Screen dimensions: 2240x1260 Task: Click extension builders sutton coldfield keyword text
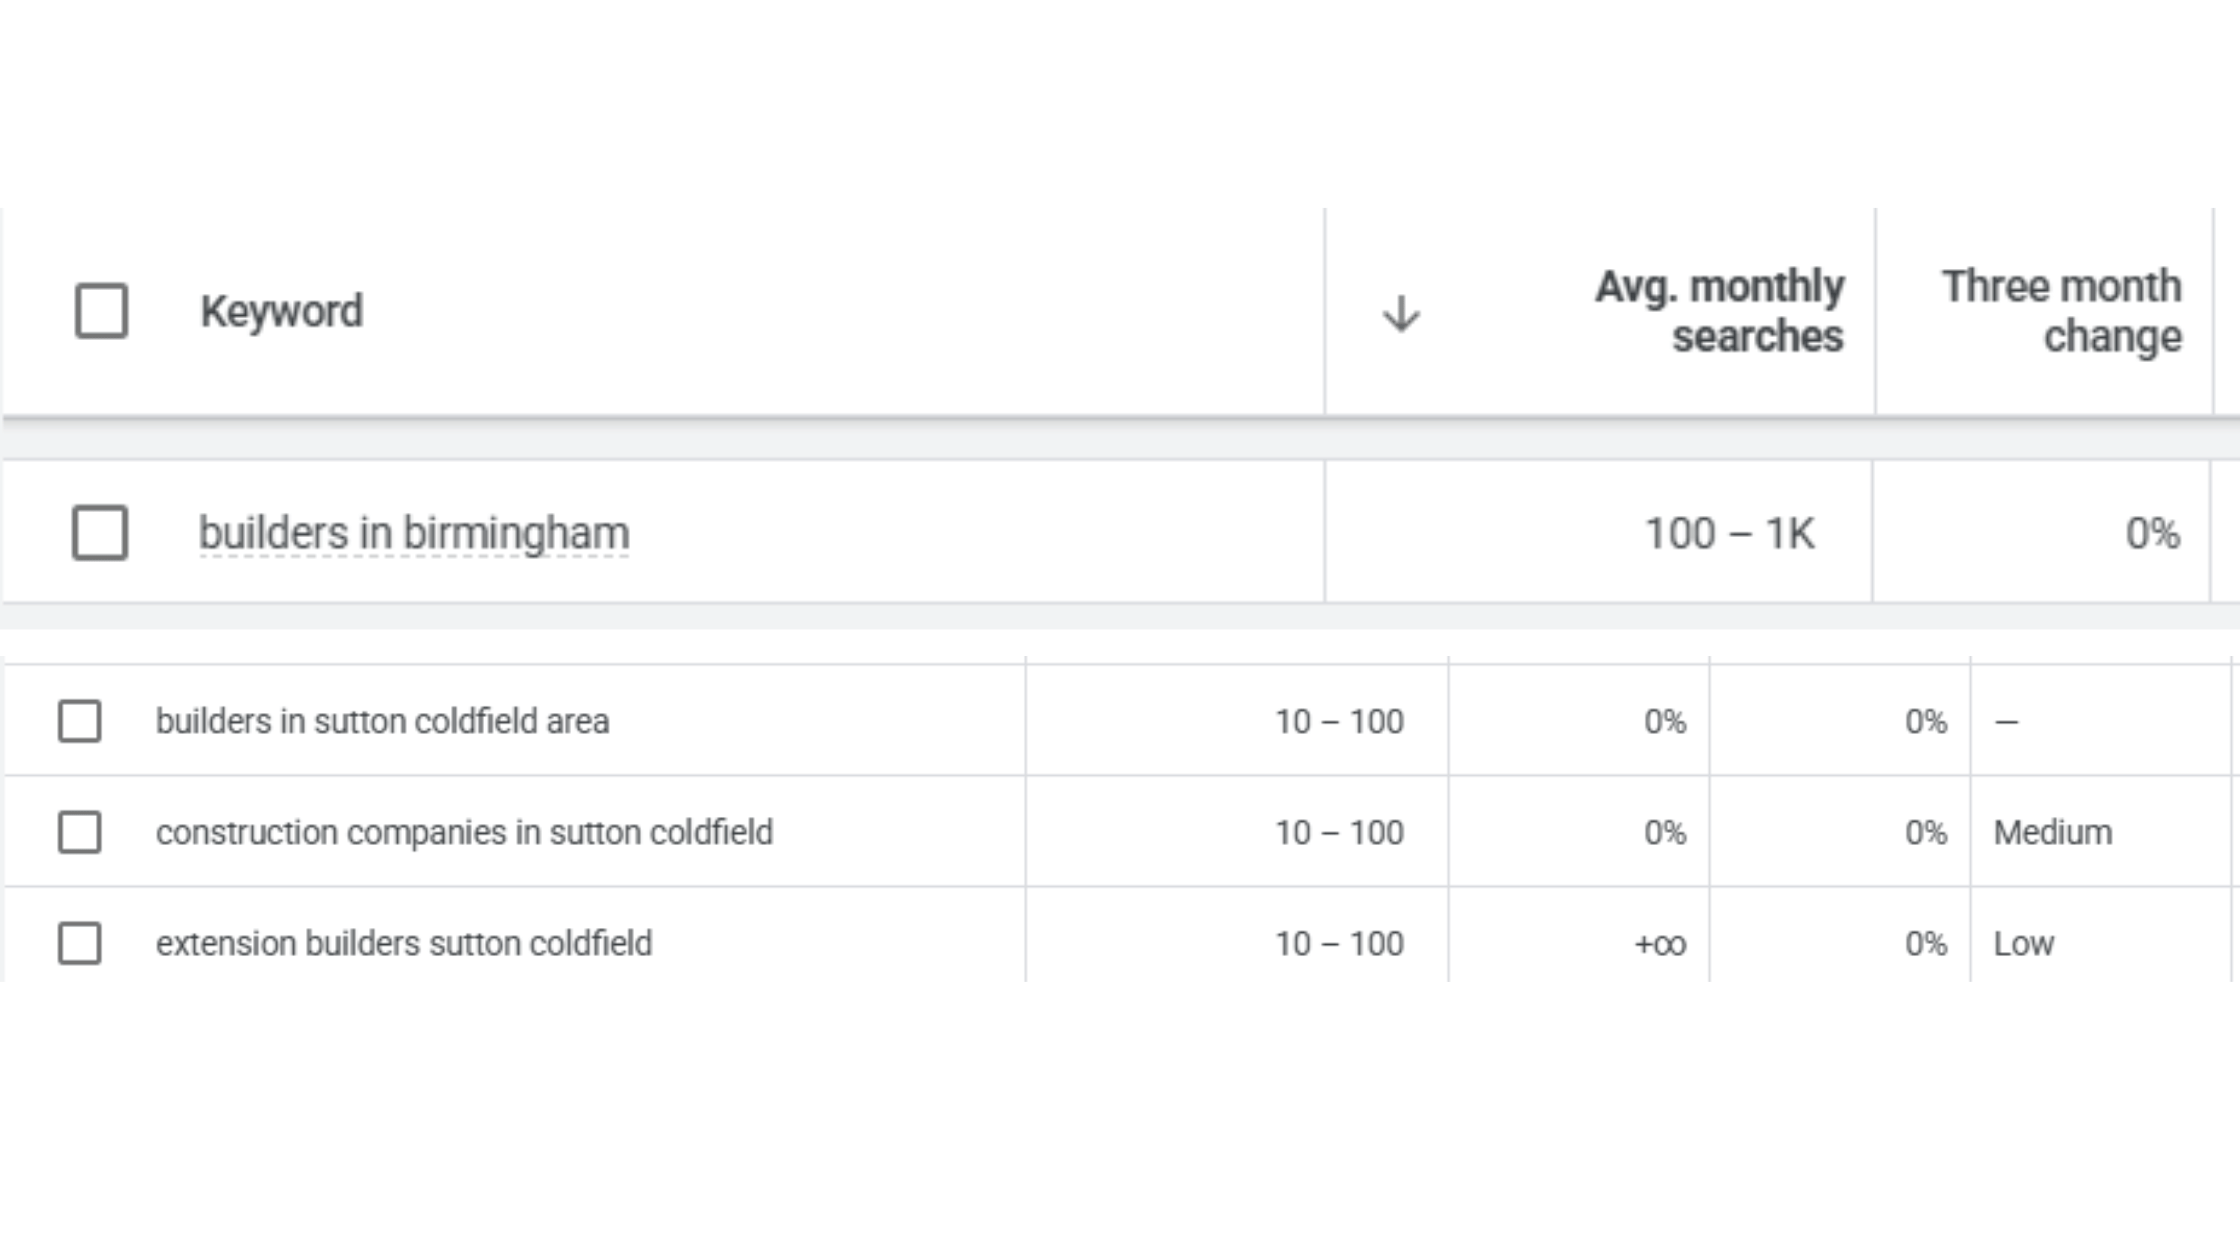pos(403,943)
